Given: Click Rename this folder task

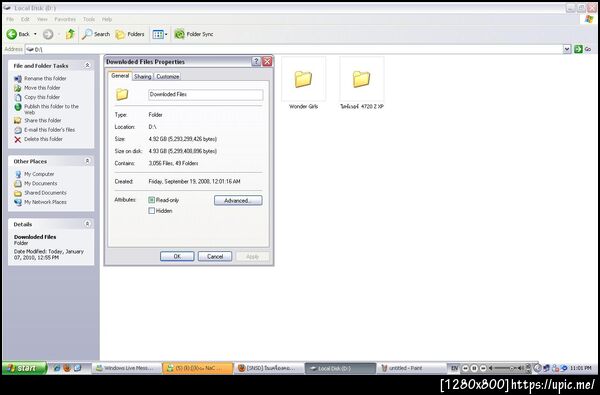Looking at the screenshot, I should point(40,78).
